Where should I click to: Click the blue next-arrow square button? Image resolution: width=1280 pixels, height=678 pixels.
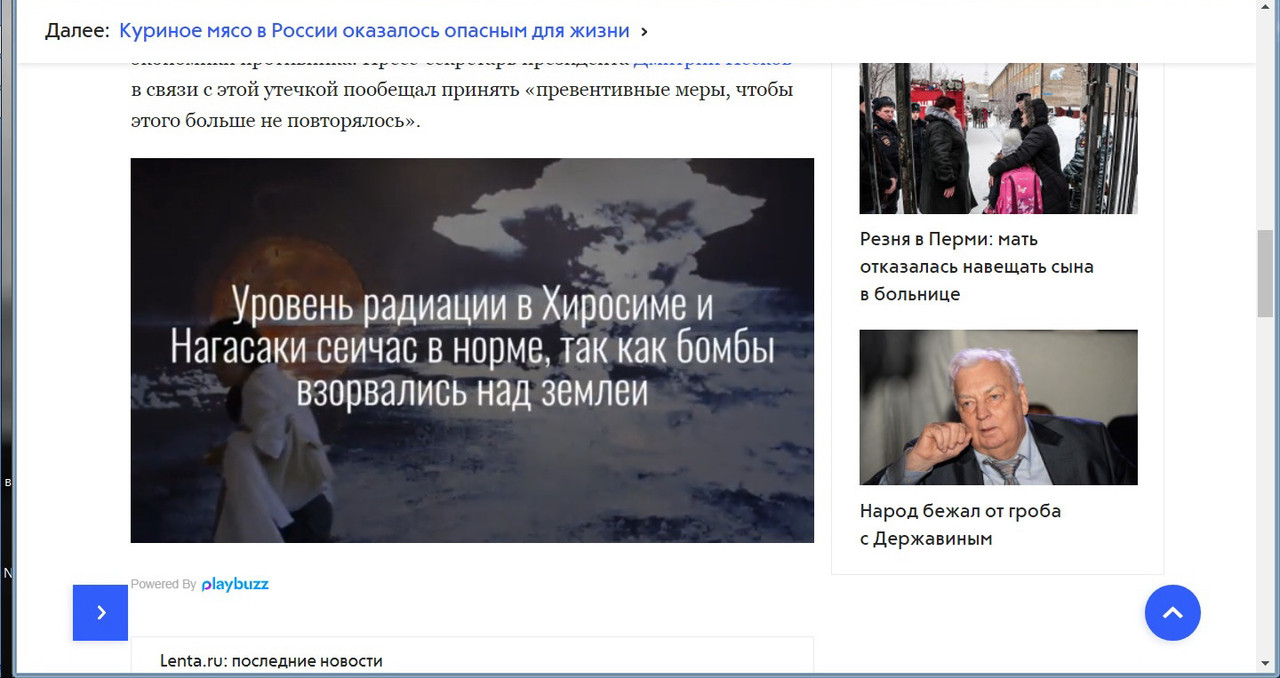(100, 612)
